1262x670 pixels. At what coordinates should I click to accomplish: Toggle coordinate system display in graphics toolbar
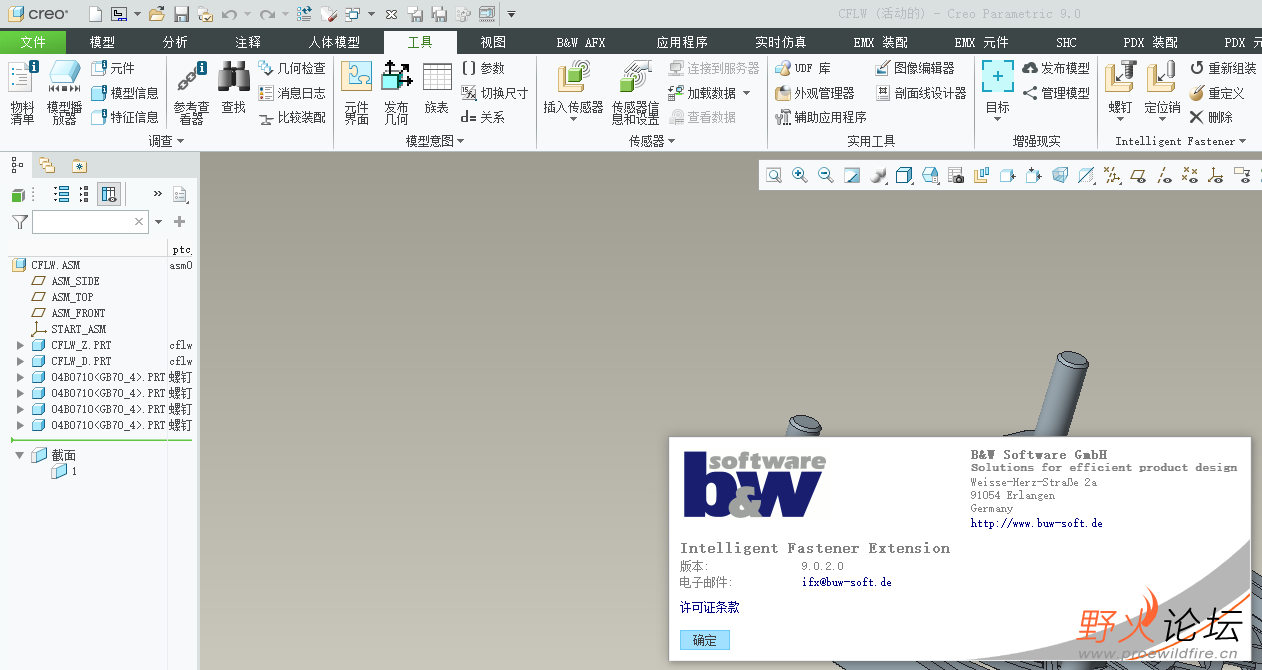coord(1216,176)
